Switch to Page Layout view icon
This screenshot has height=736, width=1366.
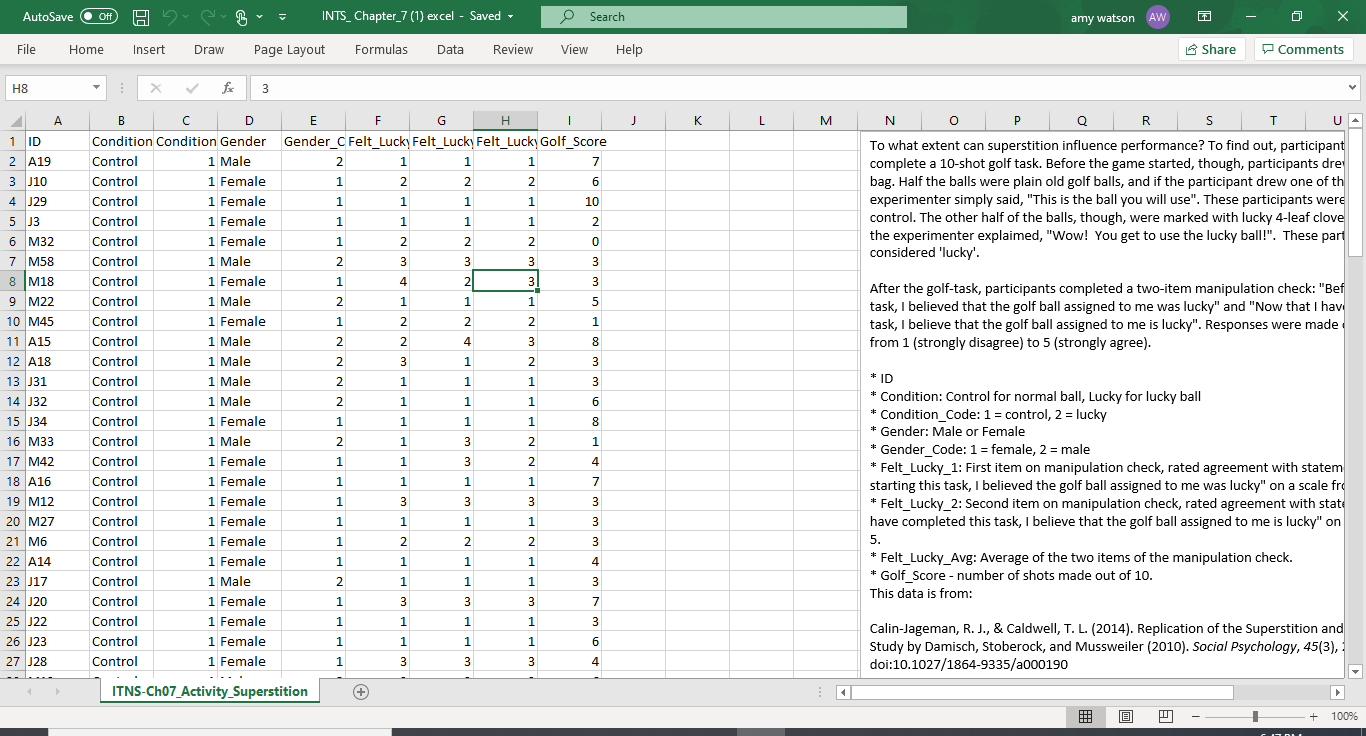point(1125,716)
